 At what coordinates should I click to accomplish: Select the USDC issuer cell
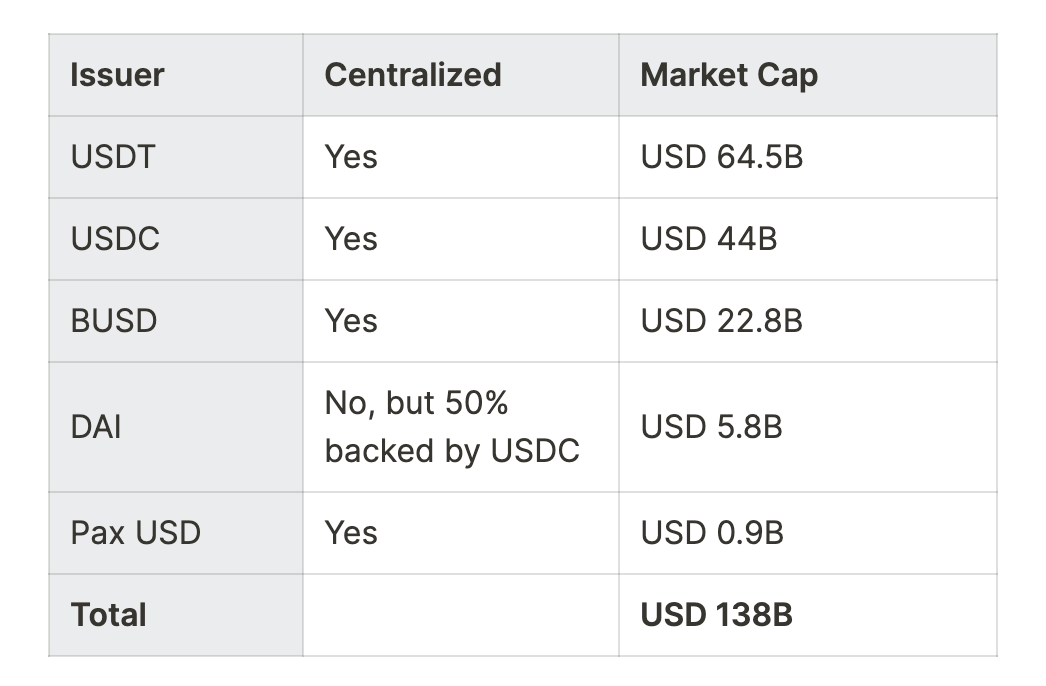pos(115,239)
